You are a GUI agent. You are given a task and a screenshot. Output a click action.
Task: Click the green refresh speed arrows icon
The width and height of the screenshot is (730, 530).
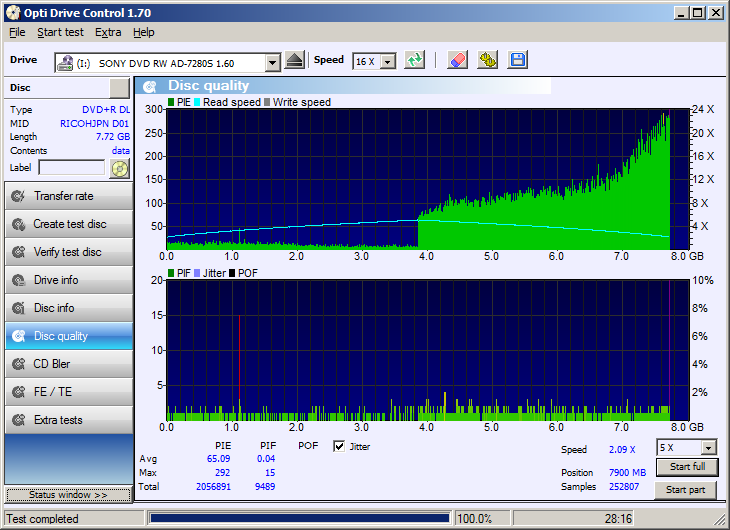(x=414, y=60)
